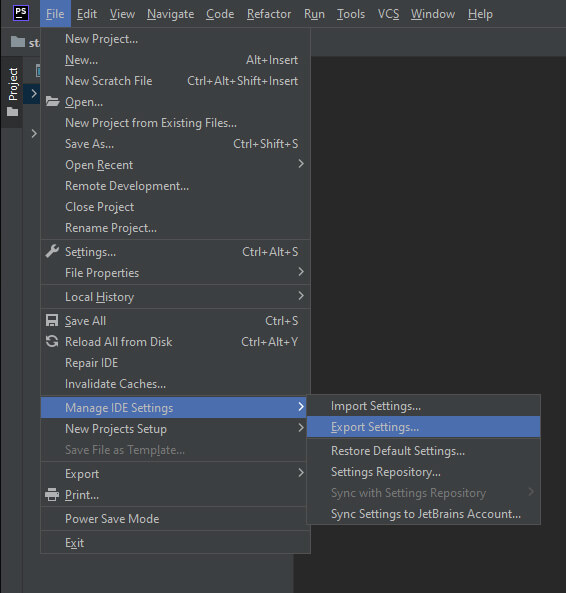Select New Scratch File
Viewport: 566px width, 593px height.
pos(175,81)
